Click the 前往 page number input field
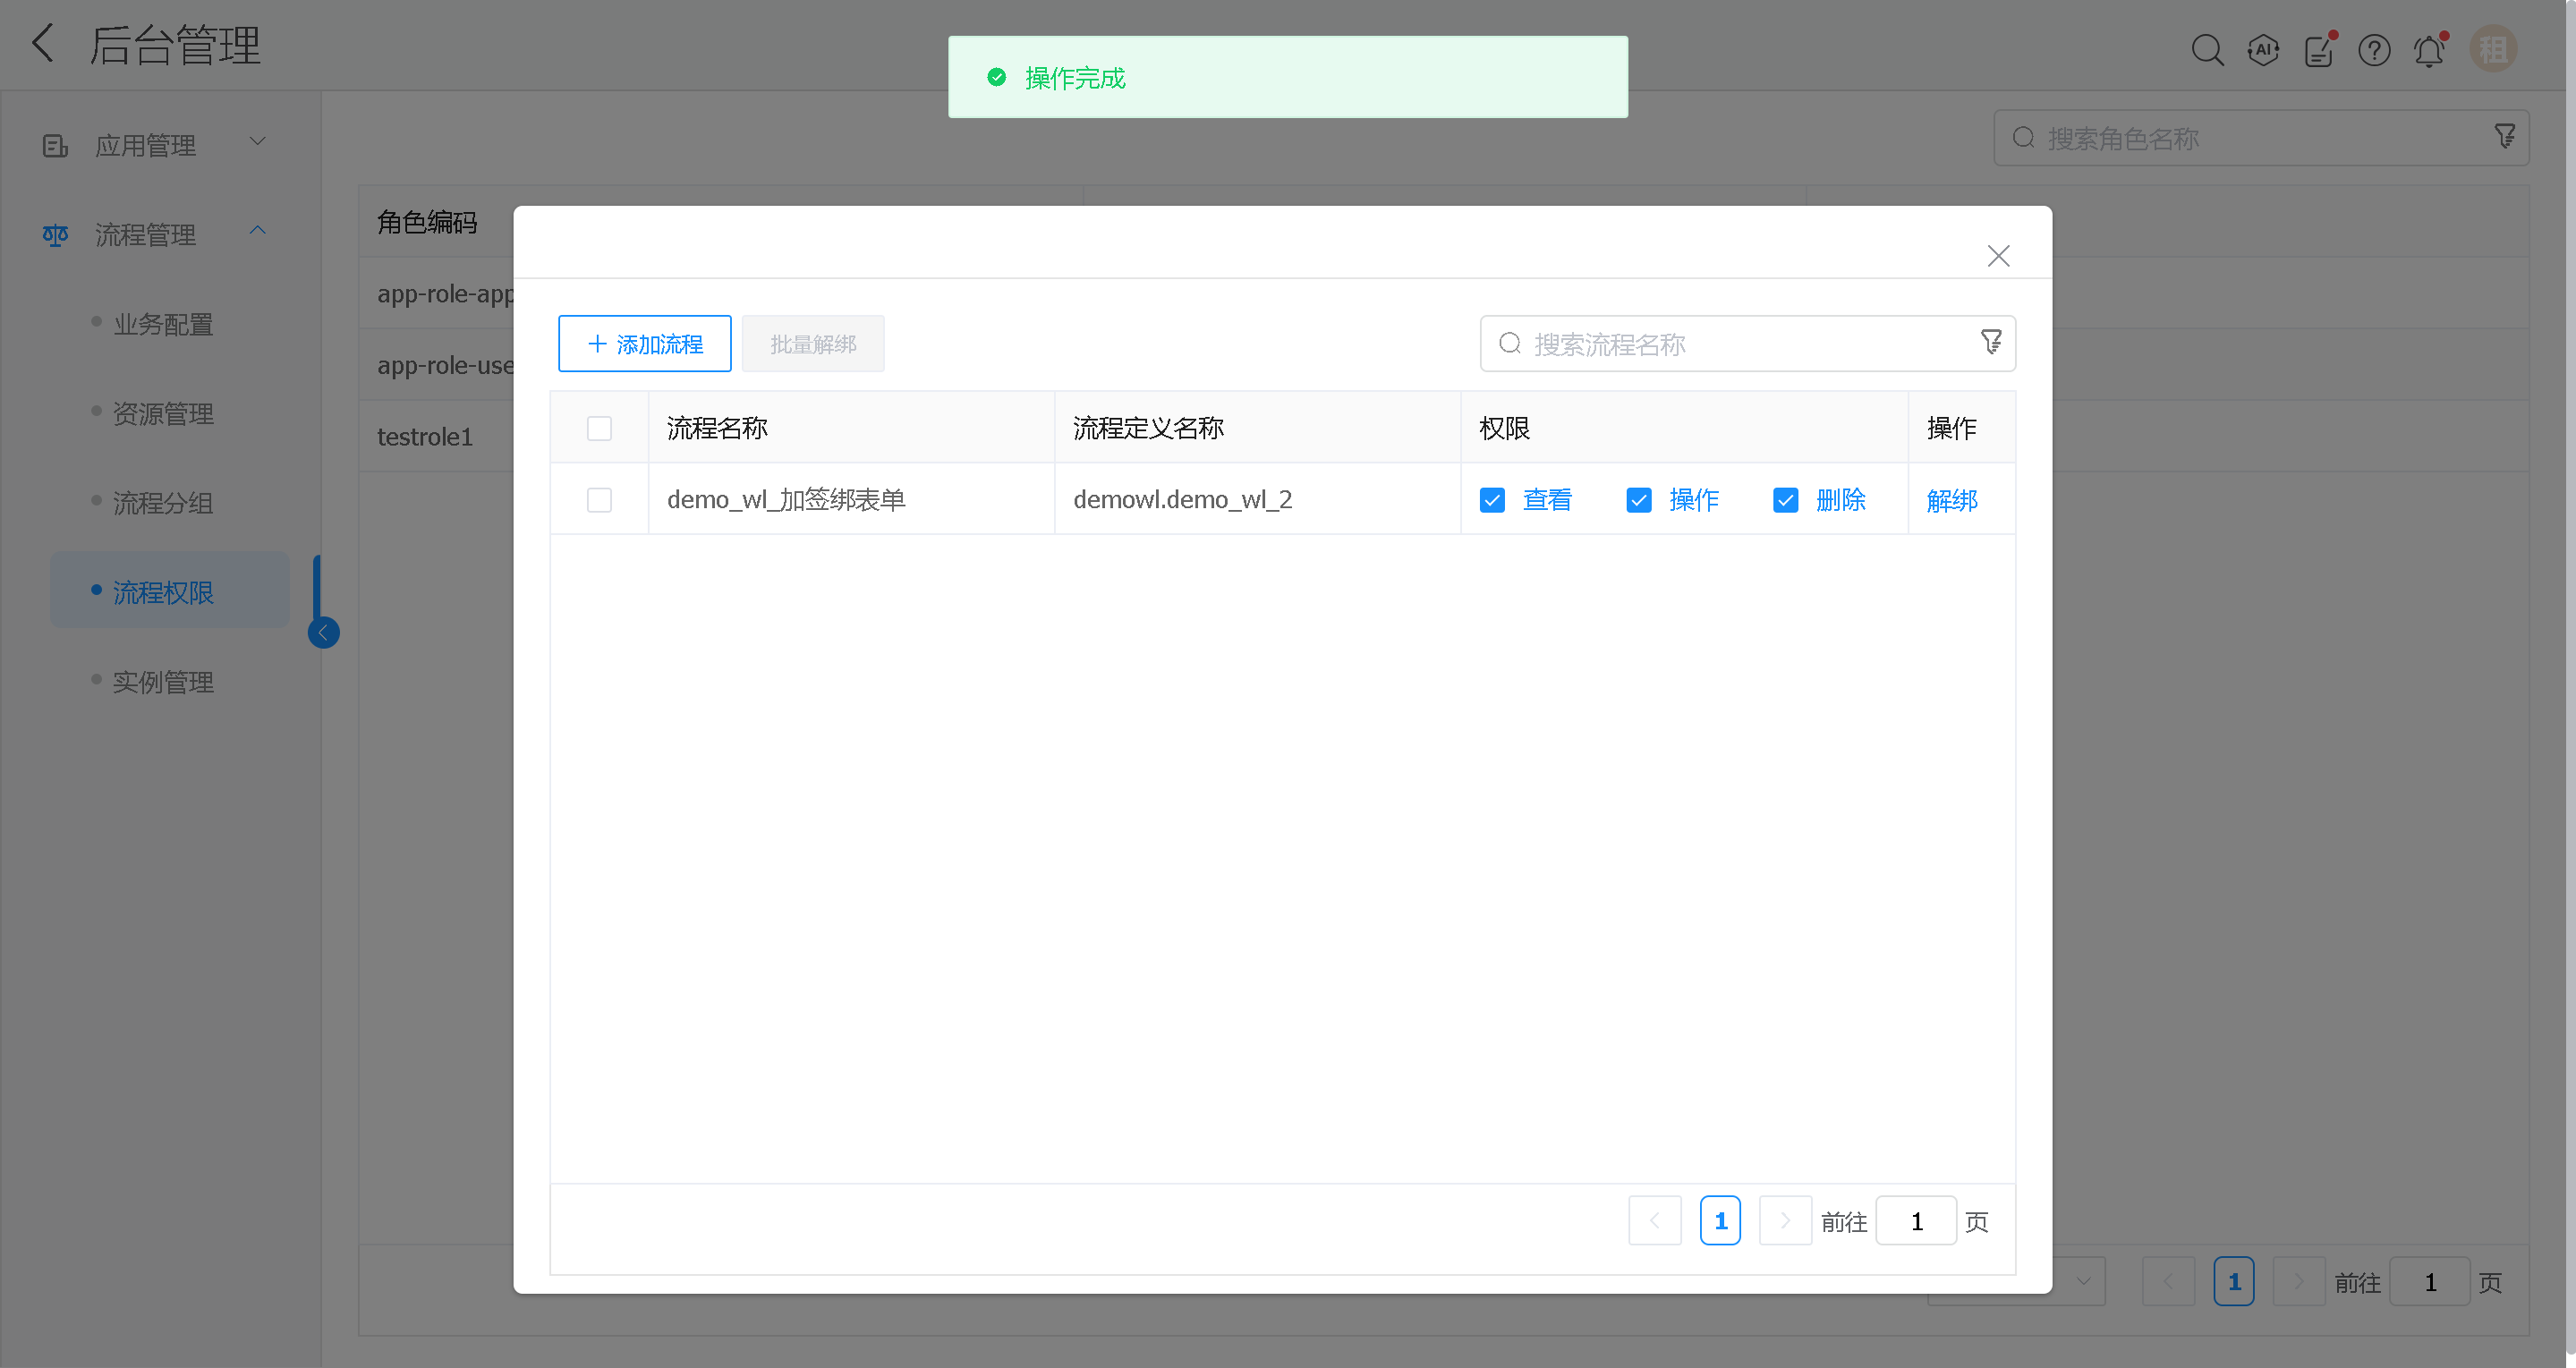 pyautogui.click(x=1916, y=1220)
